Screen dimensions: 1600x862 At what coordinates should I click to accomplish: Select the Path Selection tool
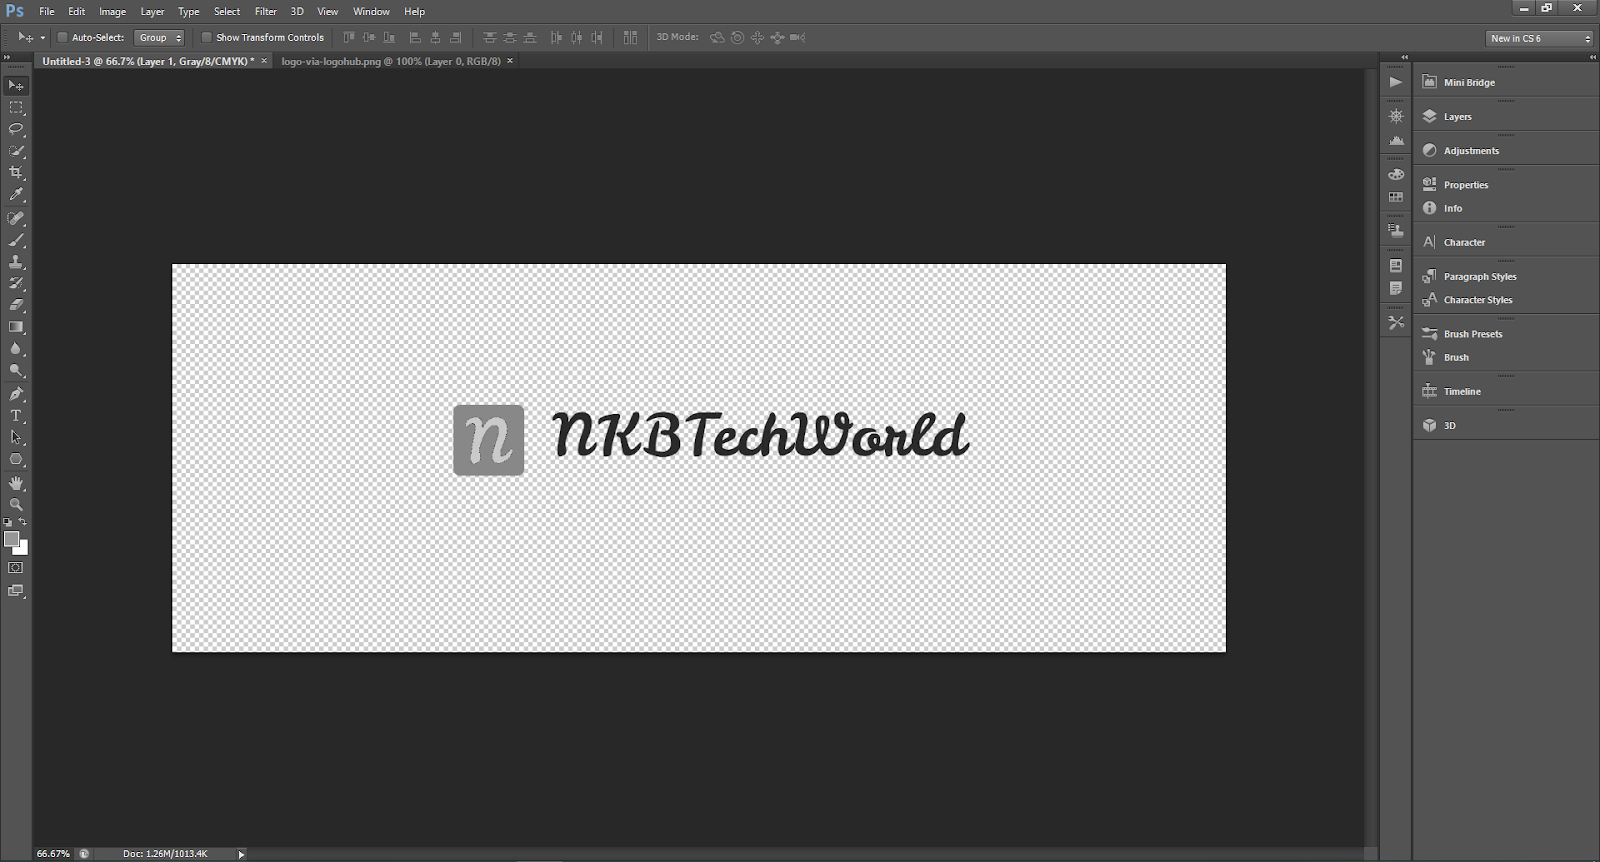pos(16,438)
